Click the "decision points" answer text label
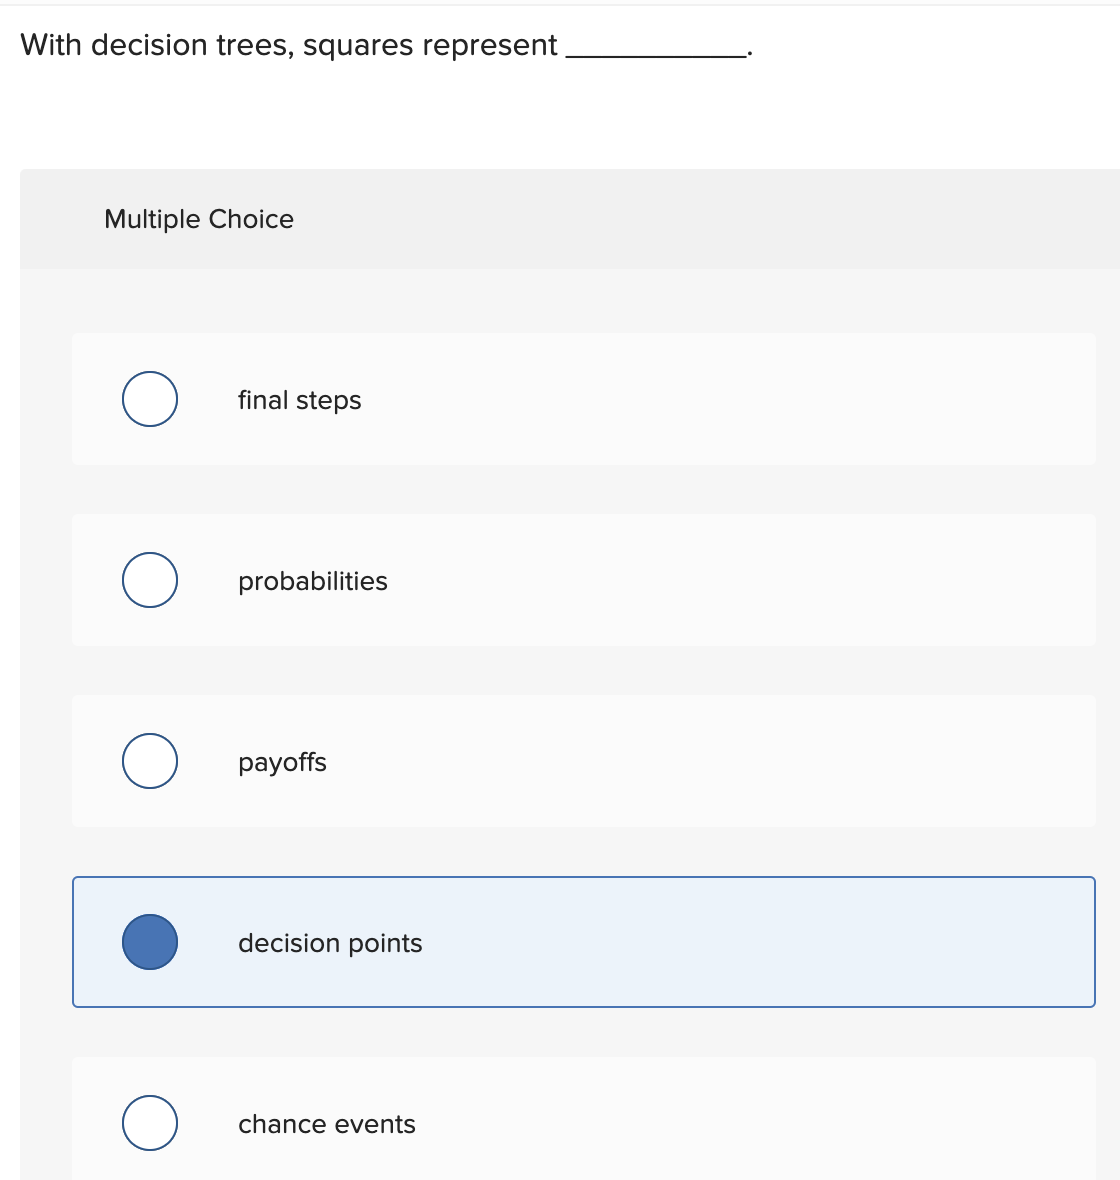 point(330,942)
